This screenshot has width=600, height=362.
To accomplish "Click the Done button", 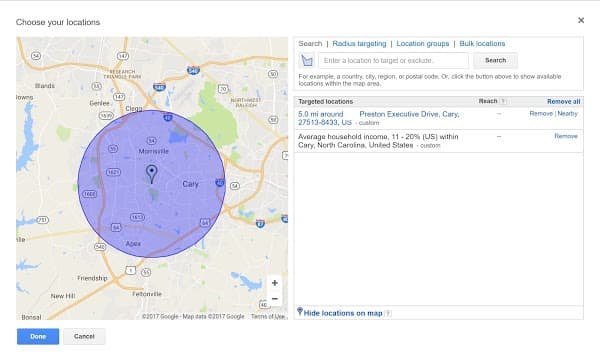I will [38, 336].
